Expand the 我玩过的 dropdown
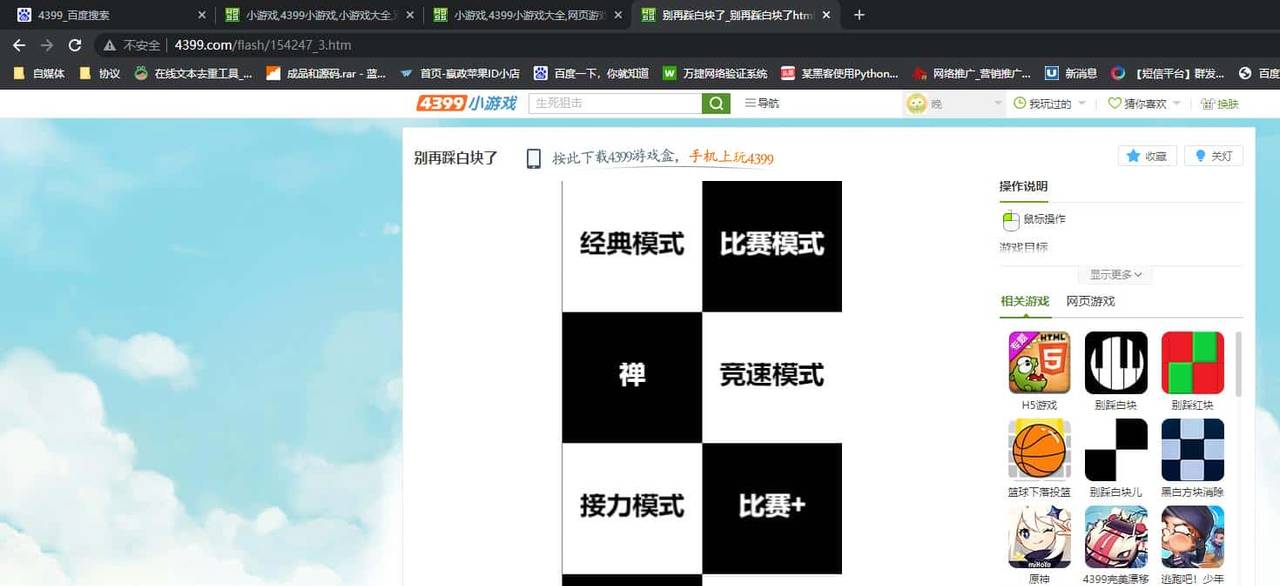Viewport: 1280px width, 586px height. pos(1048,102)
